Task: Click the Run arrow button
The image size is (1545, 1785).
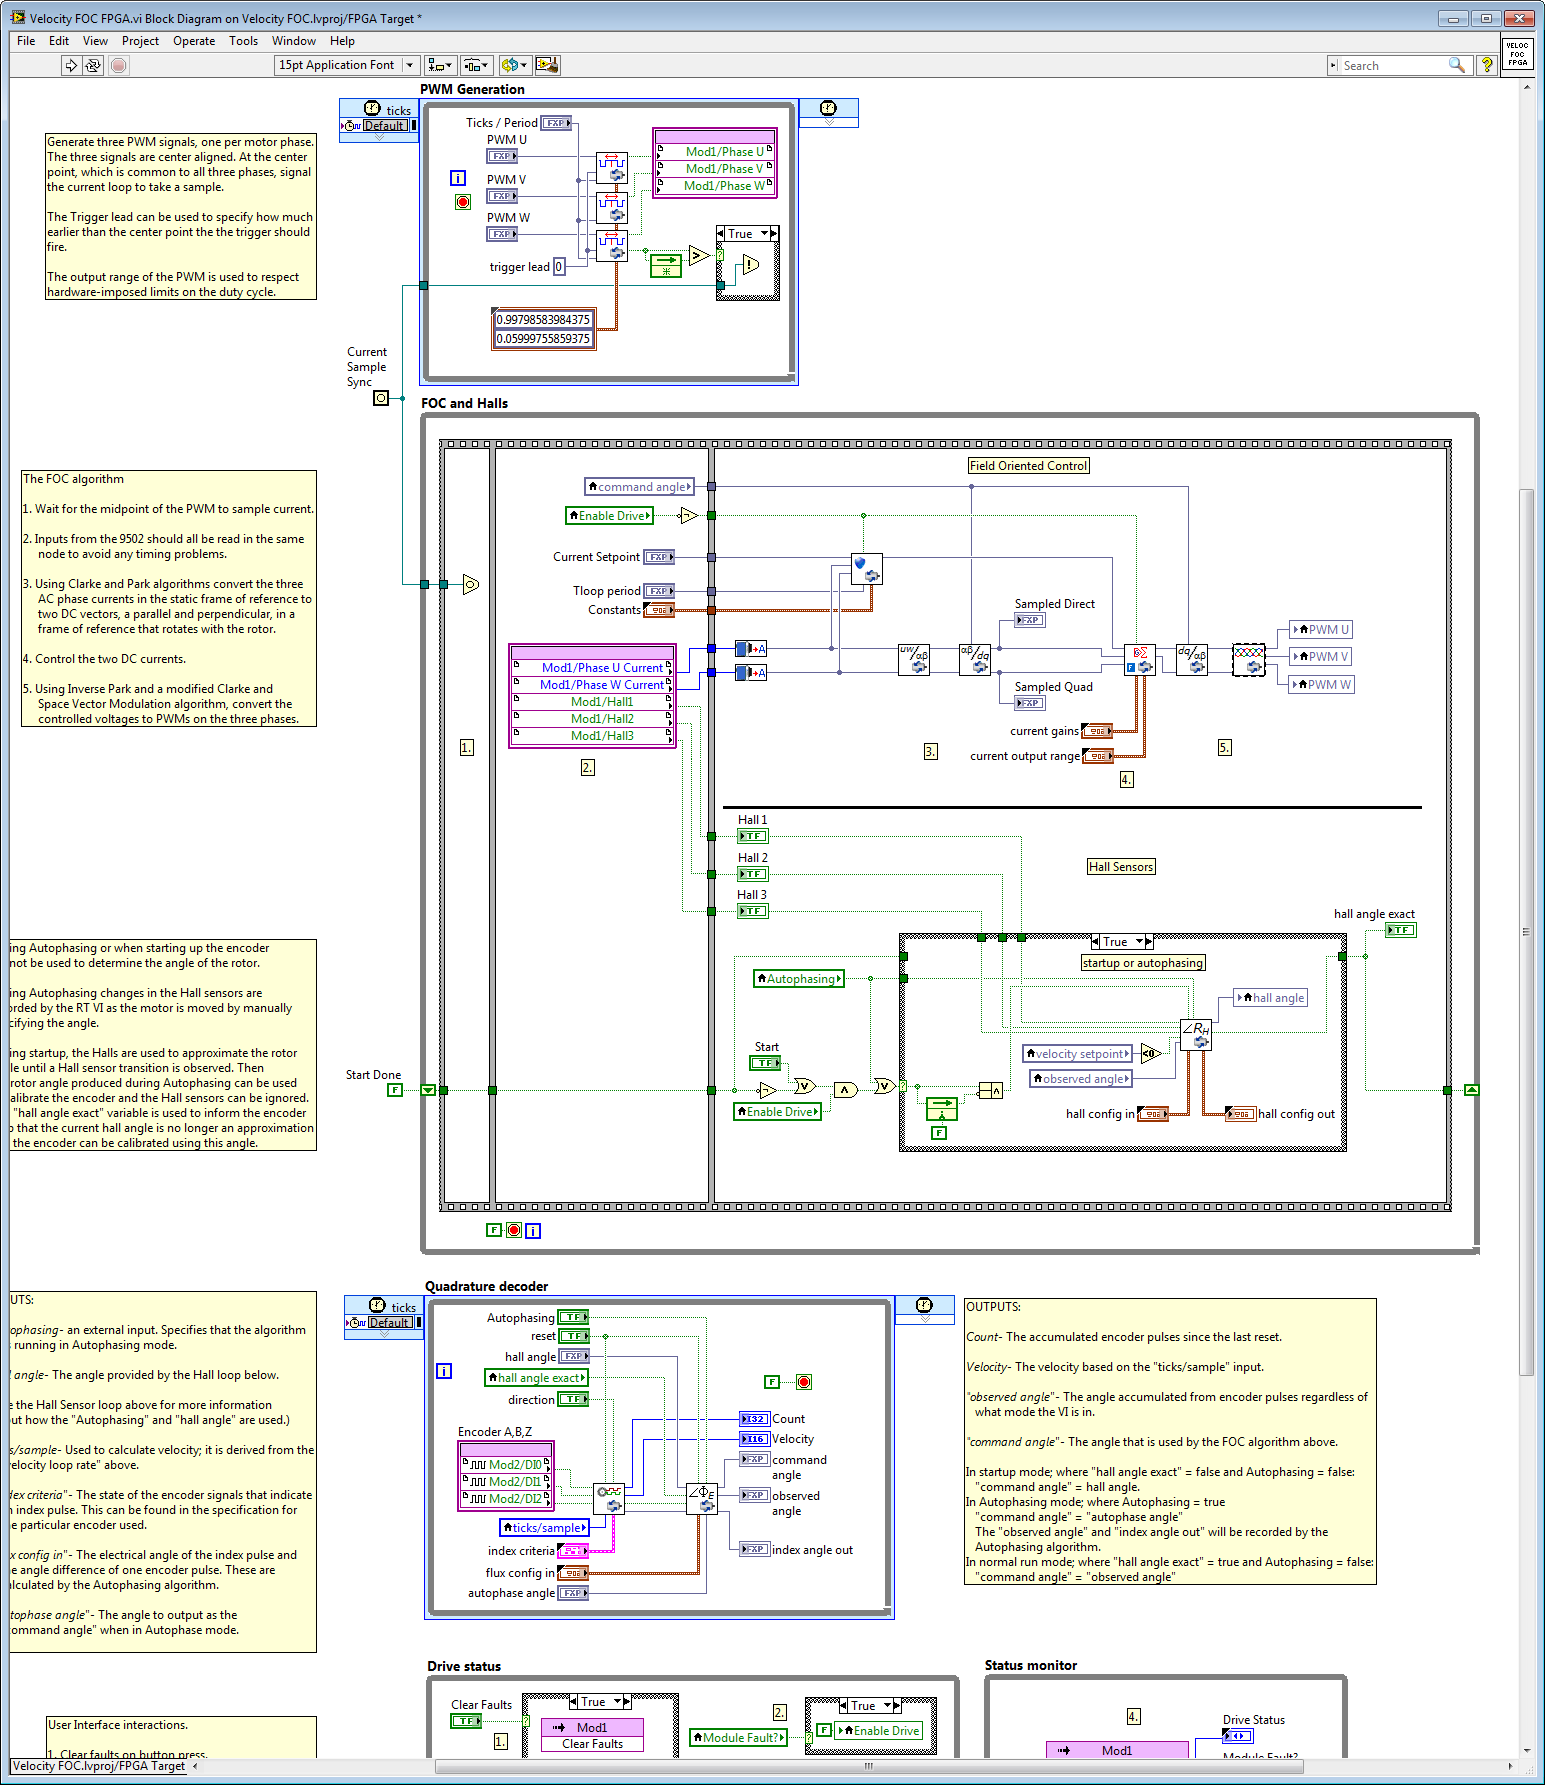Action: point(71,65)
